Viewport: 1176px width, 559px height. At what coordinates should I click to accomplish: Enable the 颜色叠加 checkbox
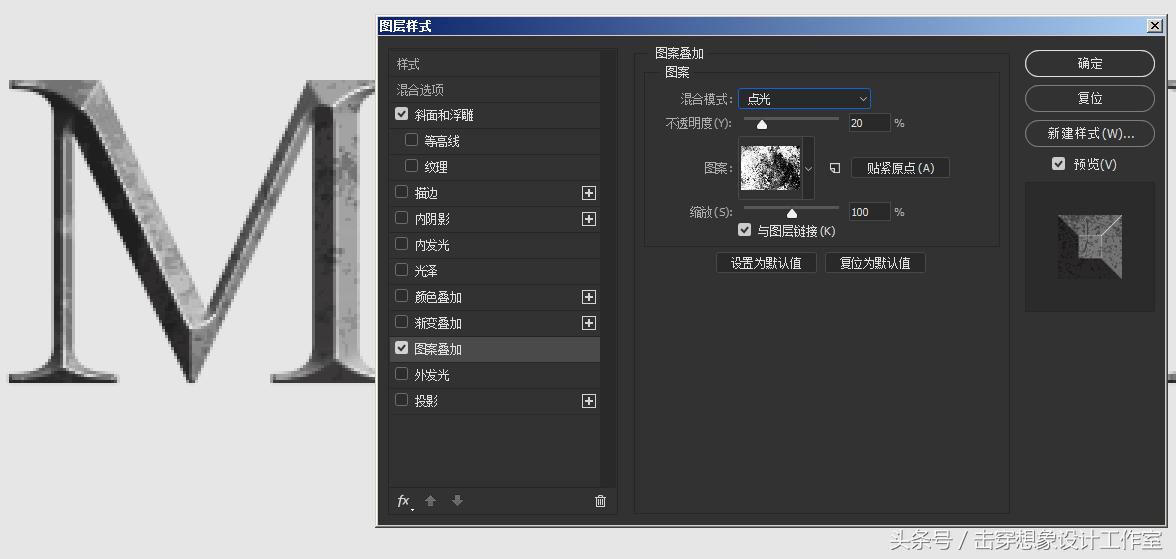click(x=401, y=296)
